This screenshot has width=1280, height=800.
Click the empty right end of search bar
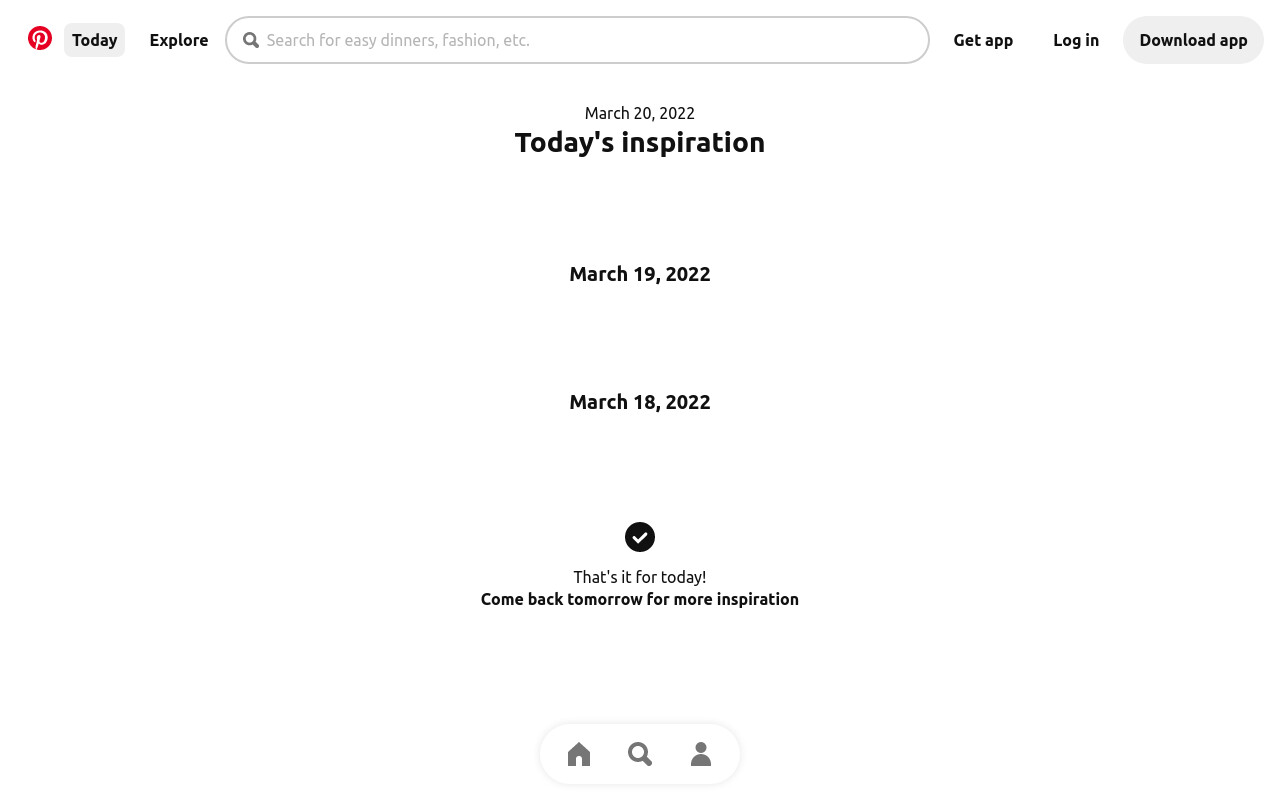coord(860,40)
